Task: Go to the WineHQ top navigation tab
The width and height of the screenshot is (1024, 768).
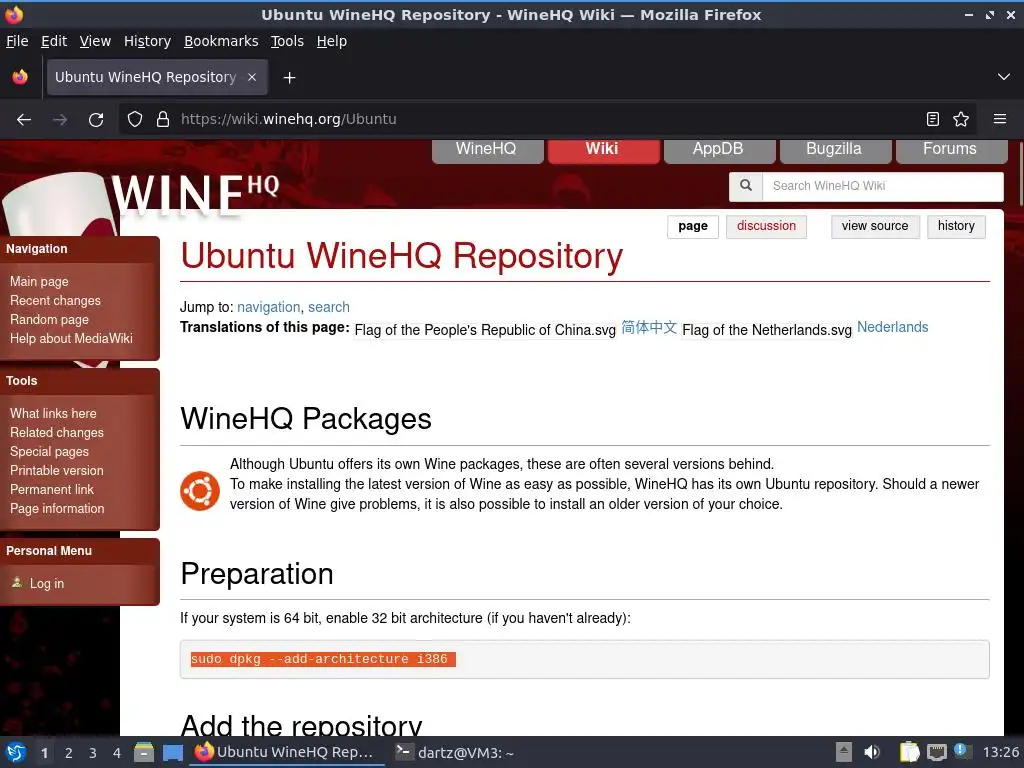Action: coord(487,151)
